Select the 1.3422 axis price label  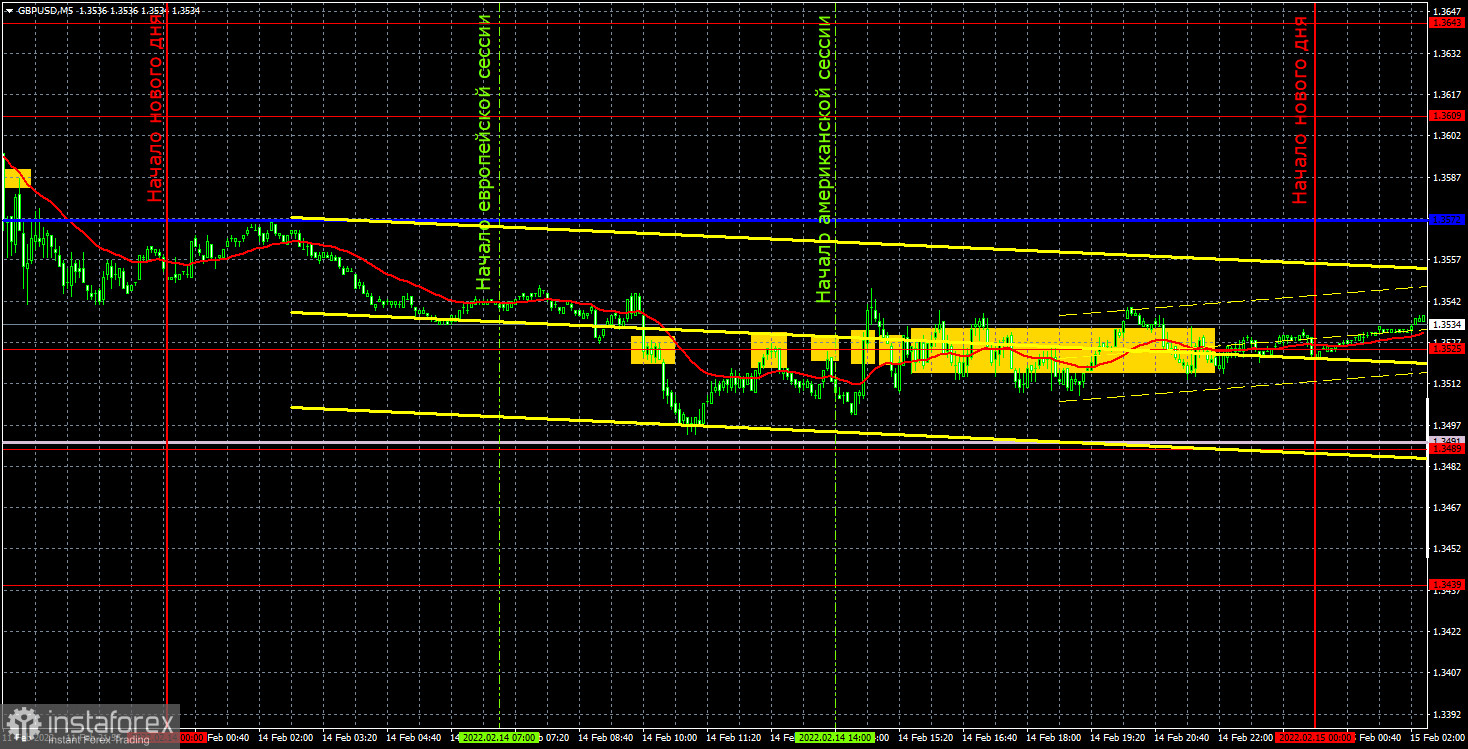click(x=1446, y=632)
